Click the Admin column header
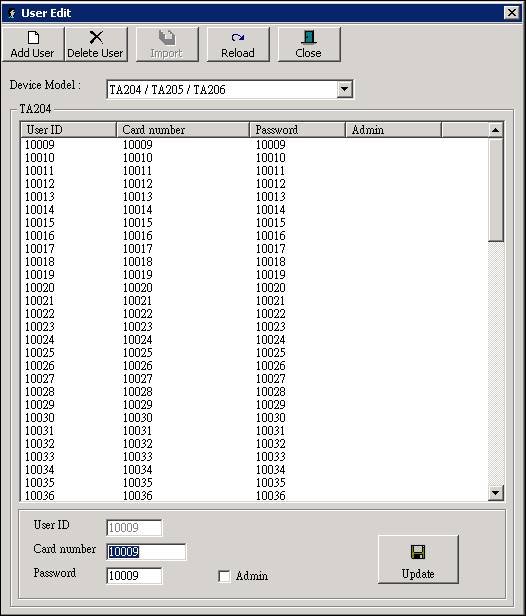 click(393, 130)
